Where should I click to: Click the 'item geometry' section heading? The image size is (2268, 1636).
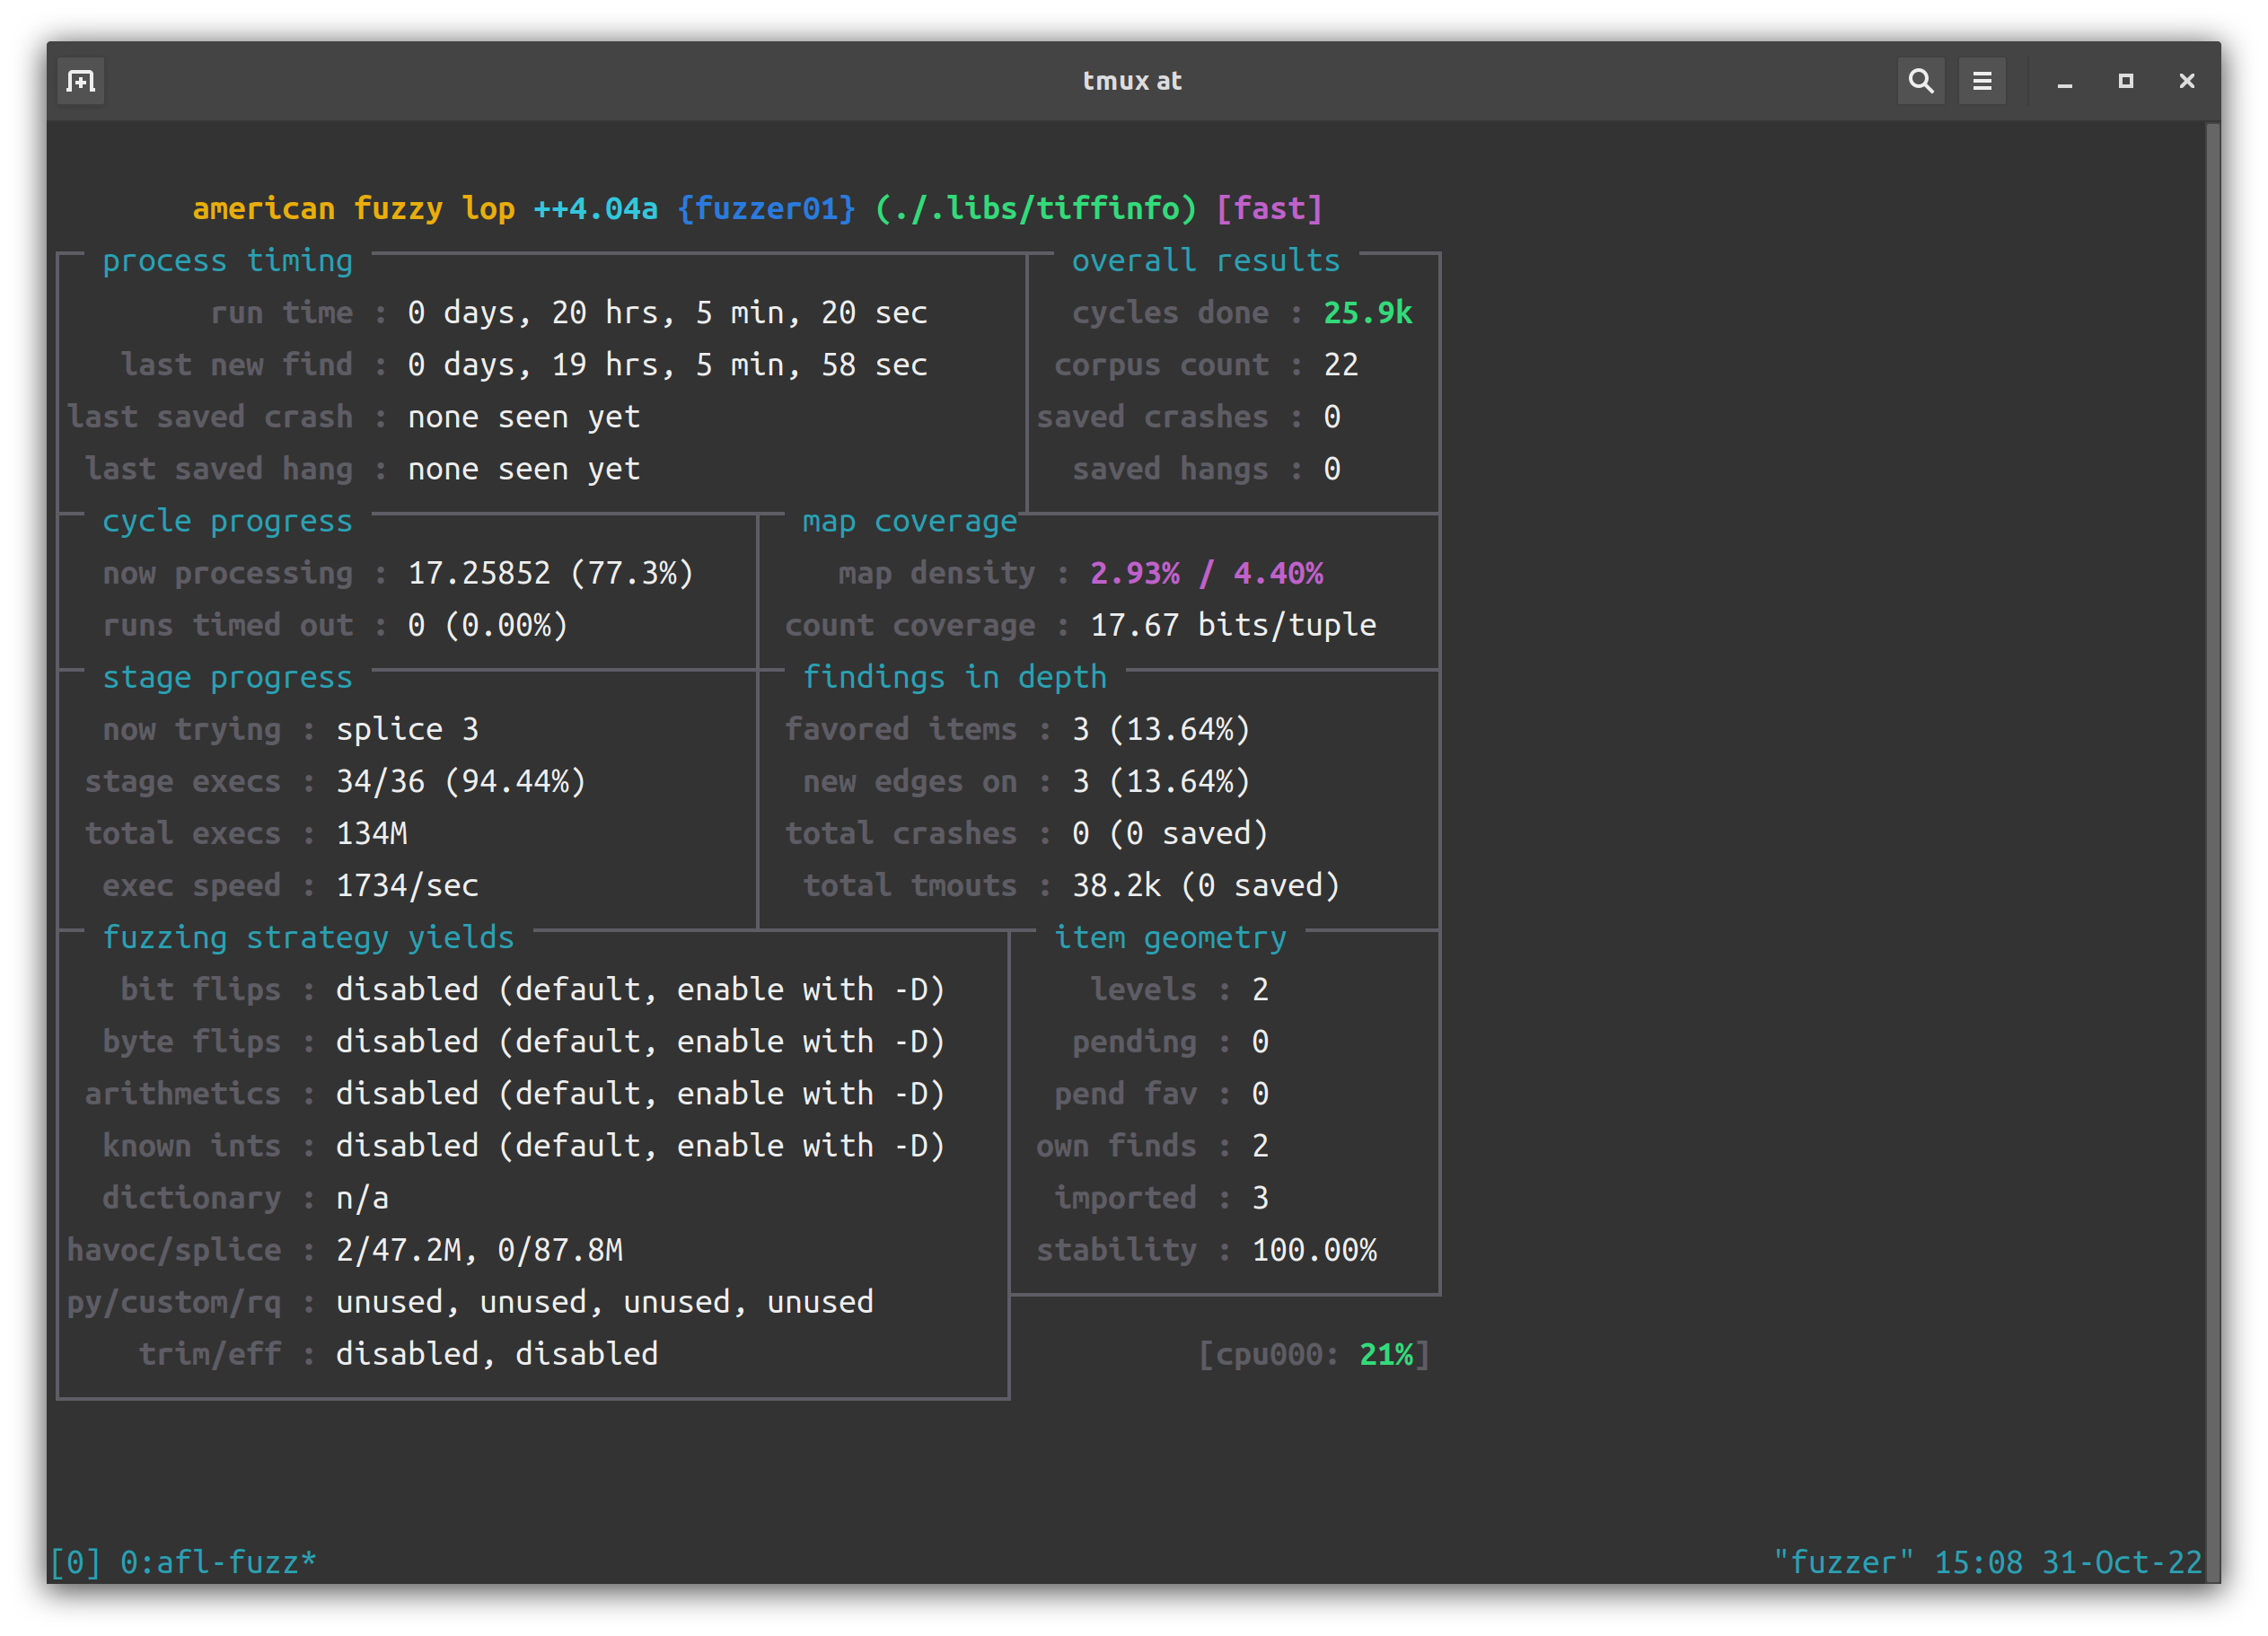click(1170, 937)
